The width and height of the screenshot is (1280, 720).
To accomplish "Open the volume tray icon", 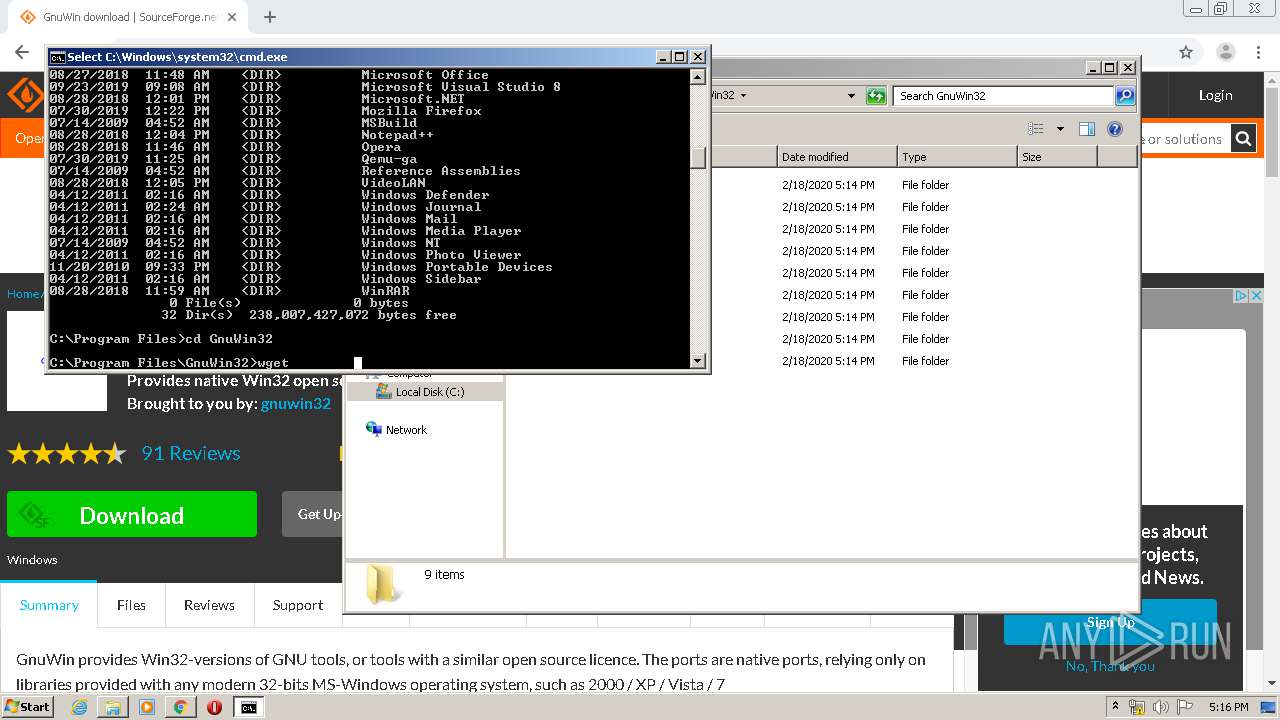I will pos(1161,707).
